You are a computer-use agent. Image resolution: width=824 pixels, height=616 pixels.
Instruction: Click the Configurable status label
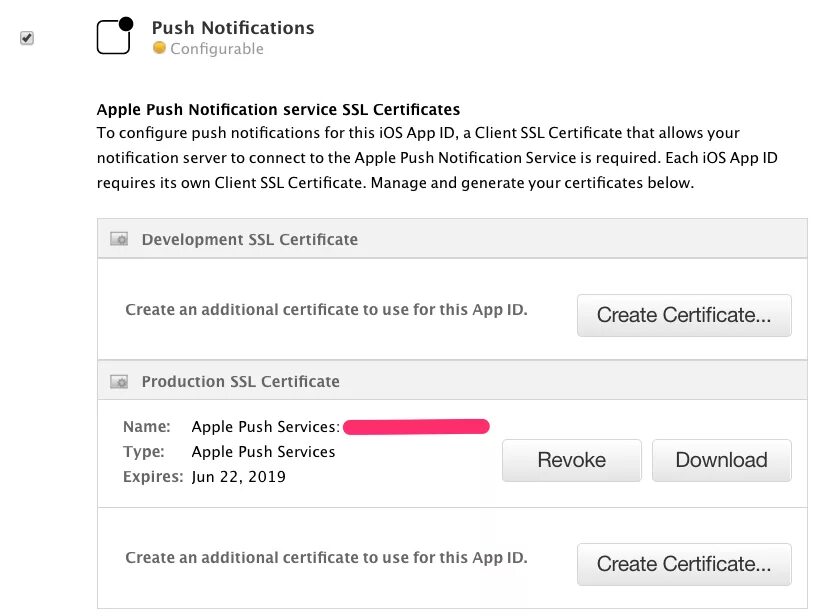tap(217, 49)
